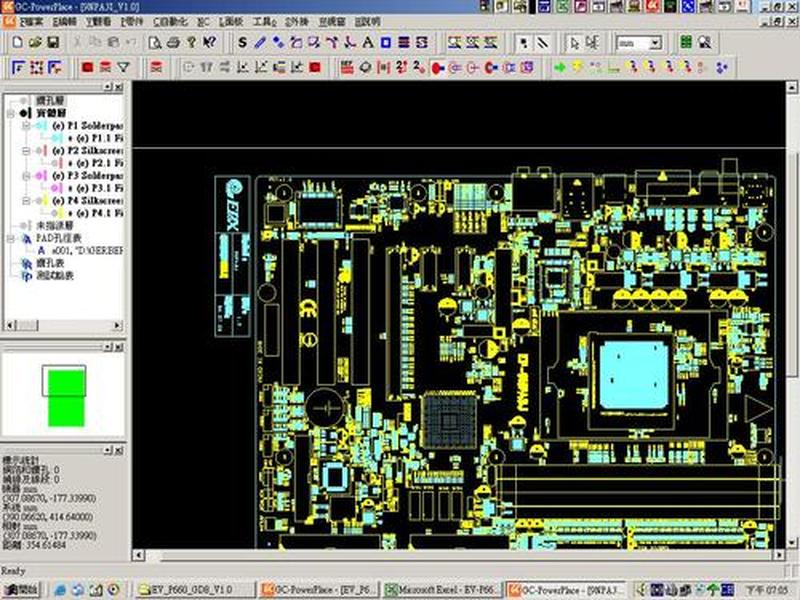This screenshot has width=800, height=600.
Task: Click the Windows Start button
Action: click(x=20, y=589)
